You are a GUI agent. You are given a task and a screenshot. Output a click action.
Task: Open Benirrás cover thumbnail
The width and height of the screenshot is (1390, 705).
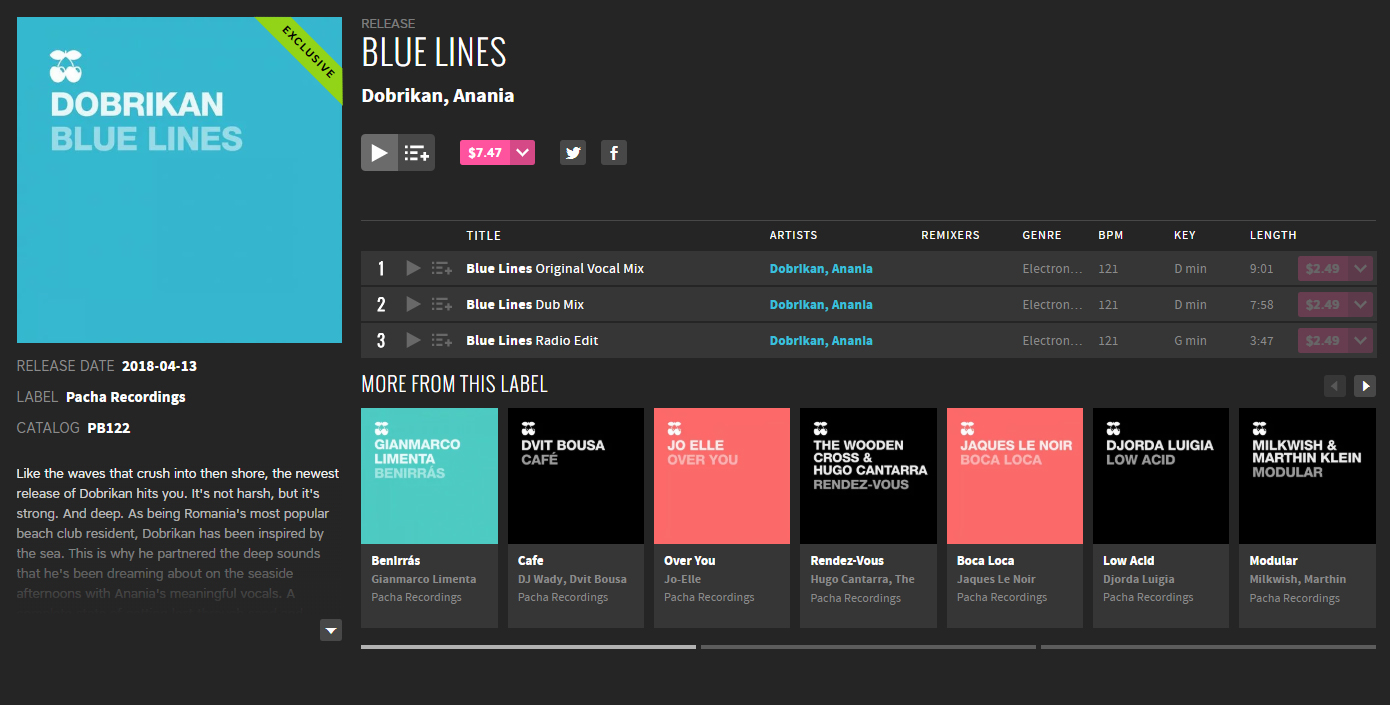[430, 476]
